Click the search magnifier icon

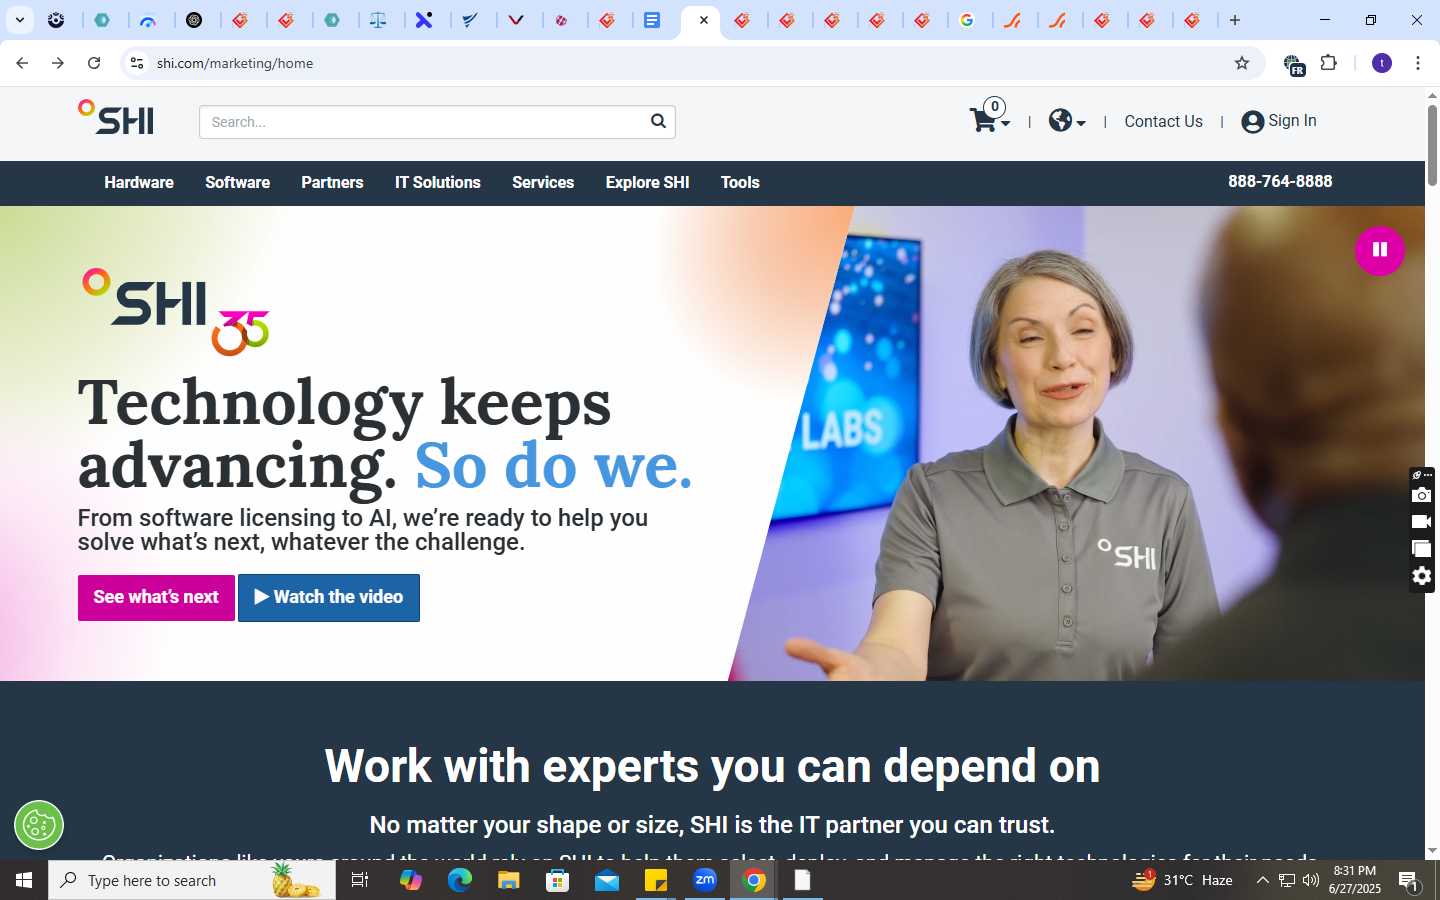658,121
